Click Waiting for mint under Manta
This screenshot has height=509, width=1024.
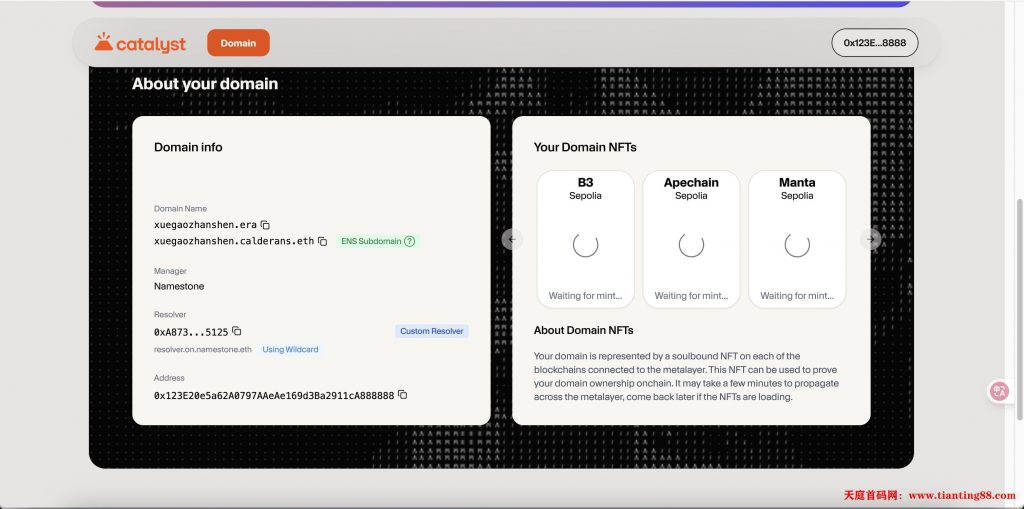click(x=797, y=295)
